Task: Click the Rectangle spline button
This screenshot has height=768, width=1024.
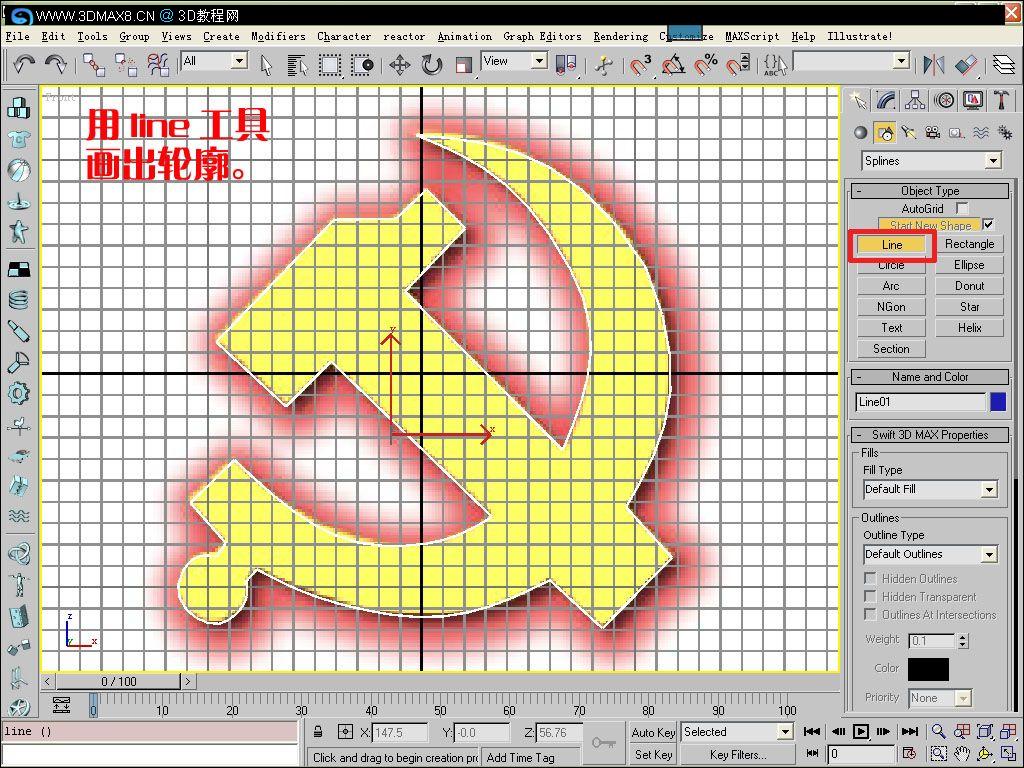Action: [969, 244]
